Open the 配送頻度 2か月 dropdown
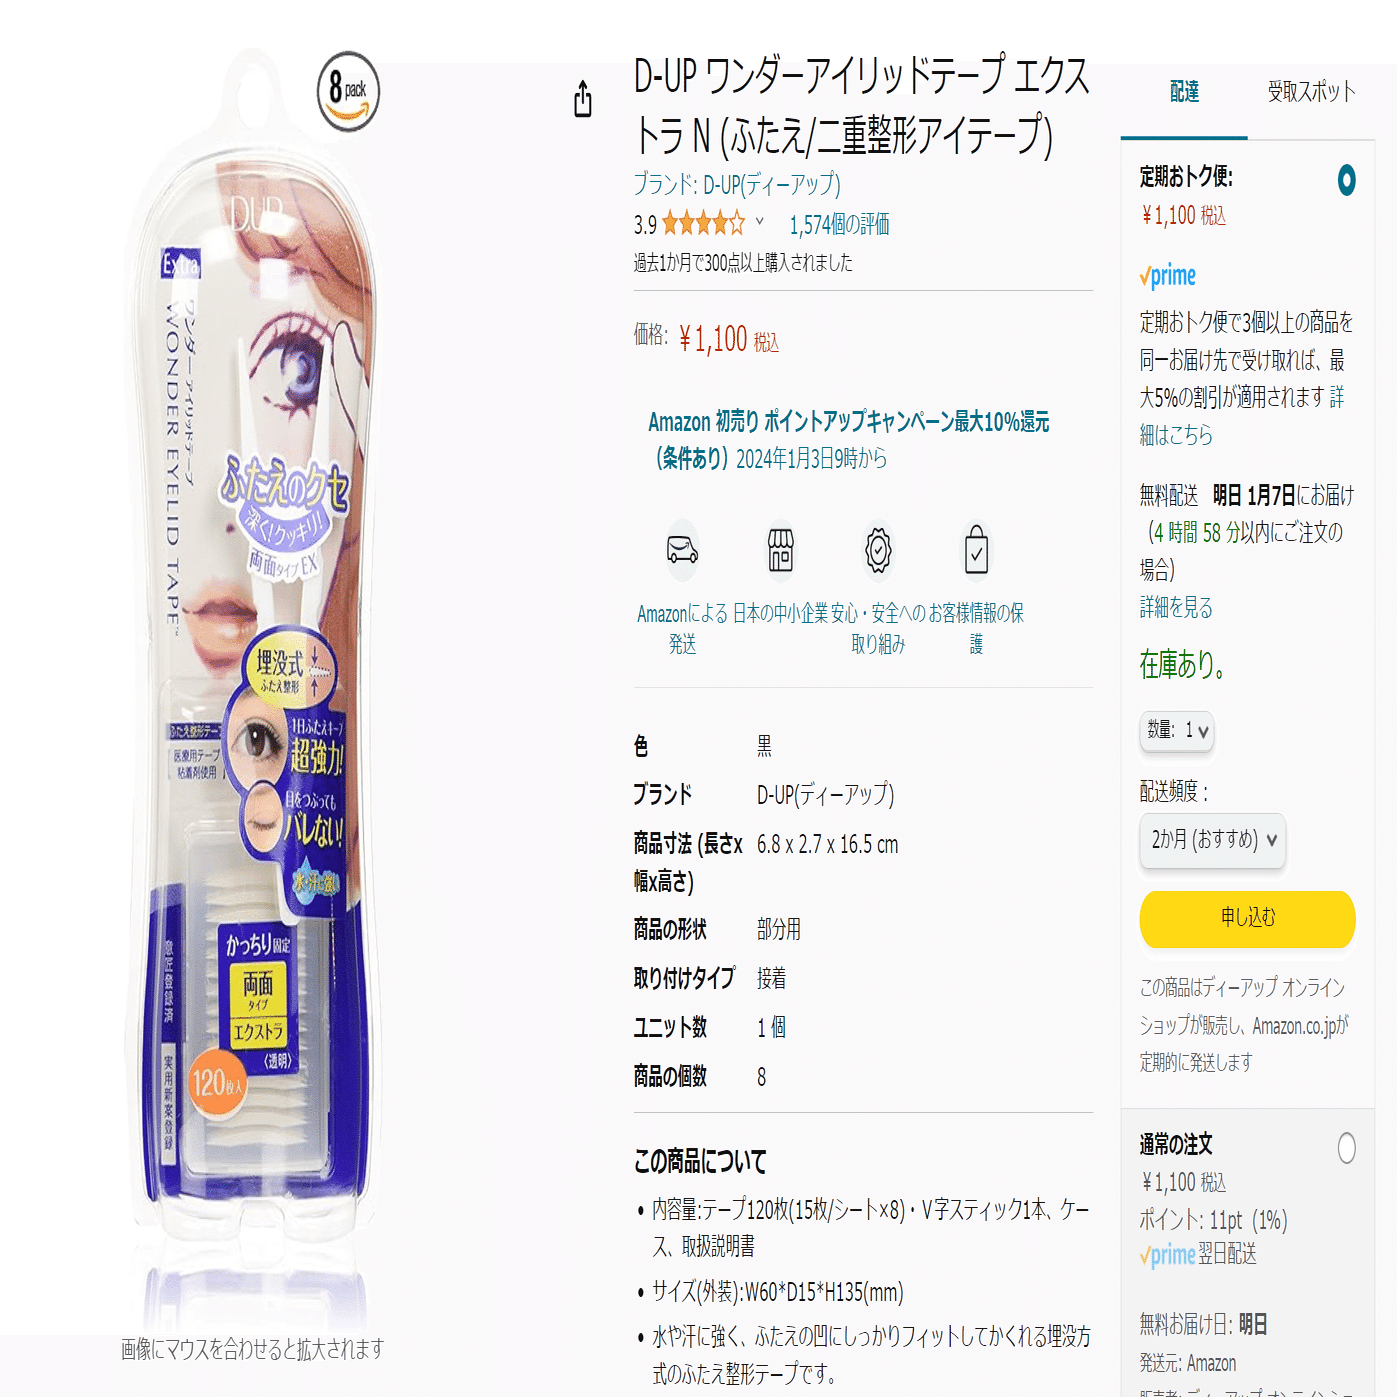This screenshot has height=1397, width=1397. click(1213, 840)
